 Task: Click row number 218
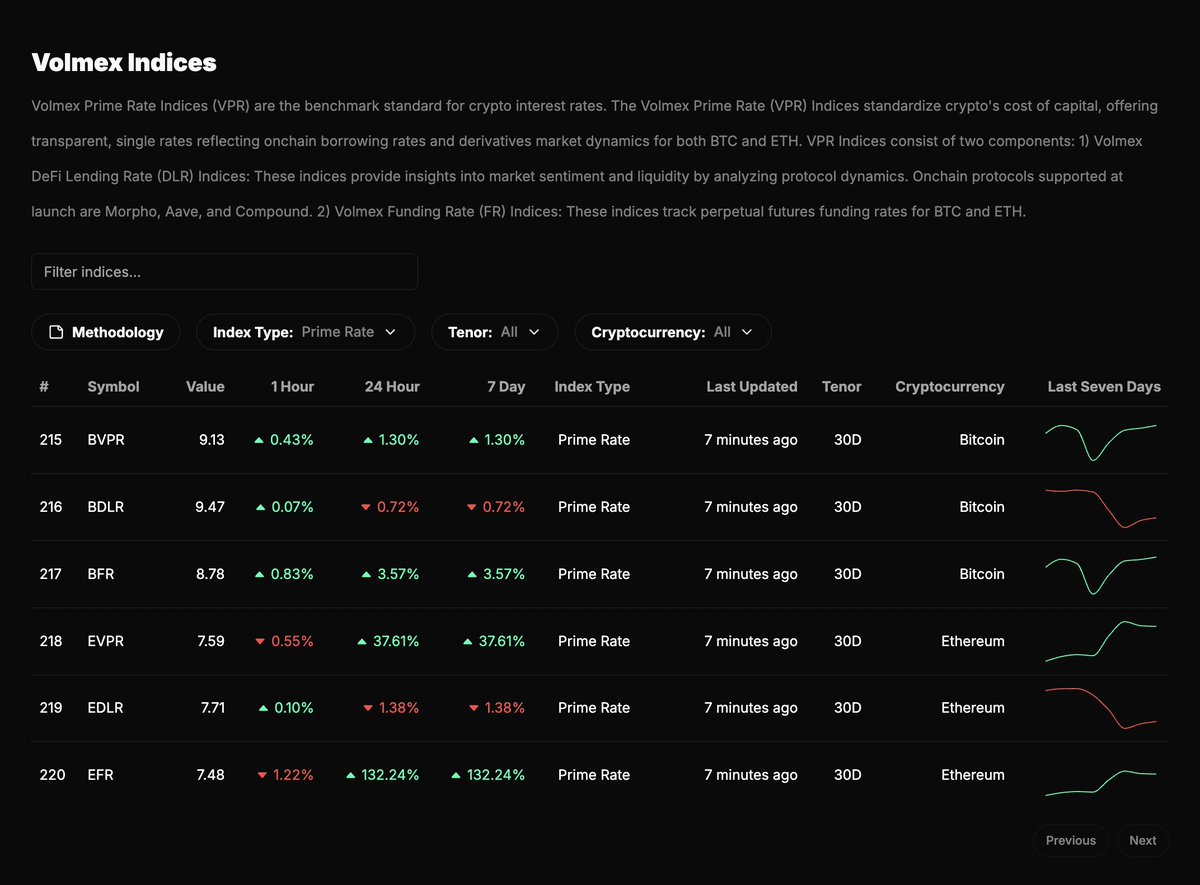51,641
